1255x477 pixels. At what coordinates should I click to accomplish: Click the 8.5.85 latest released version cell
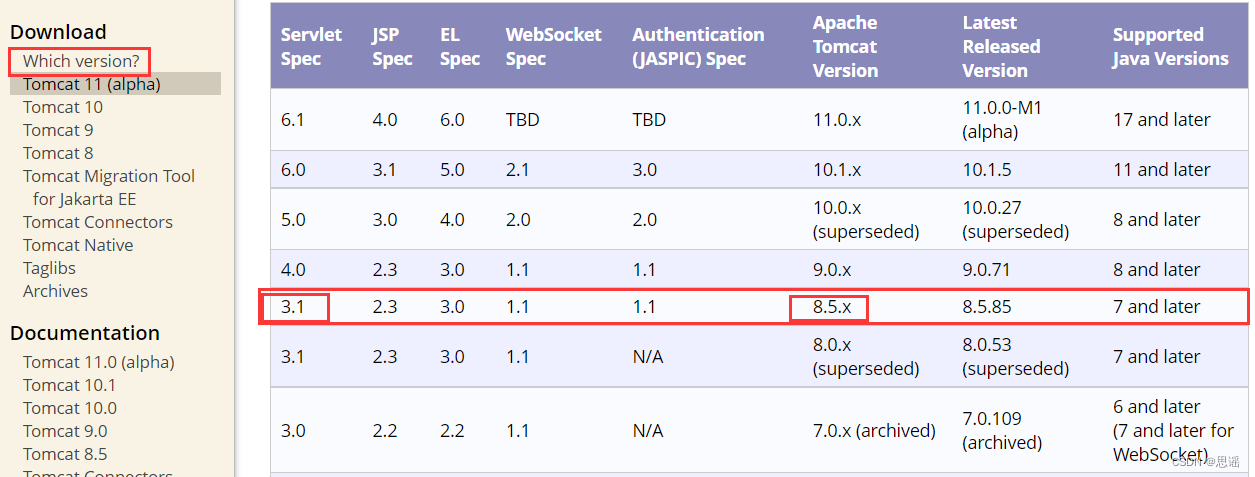987,307
